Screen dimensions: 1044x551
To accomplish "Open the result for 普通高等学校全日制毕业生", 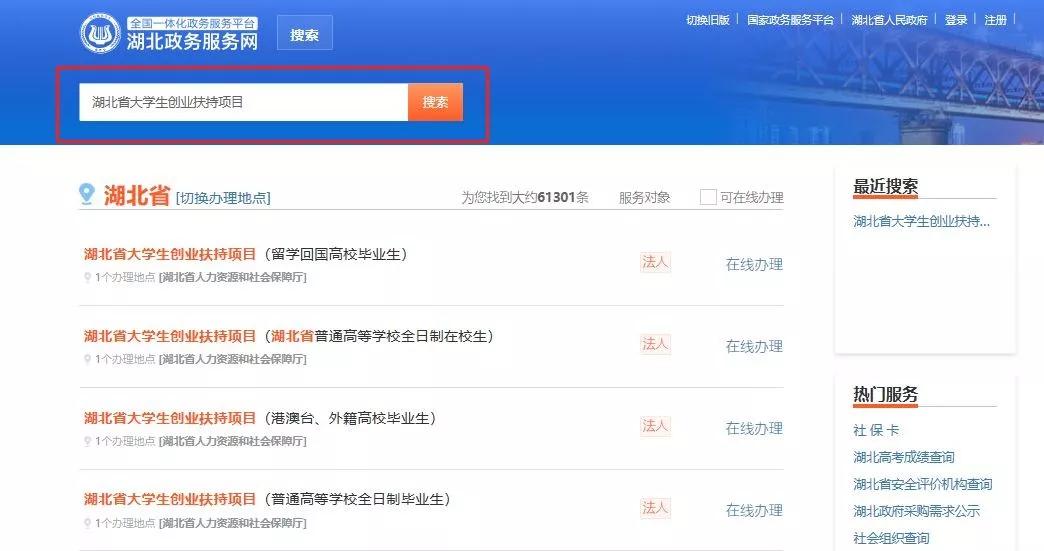I will (x=267, y=499).
